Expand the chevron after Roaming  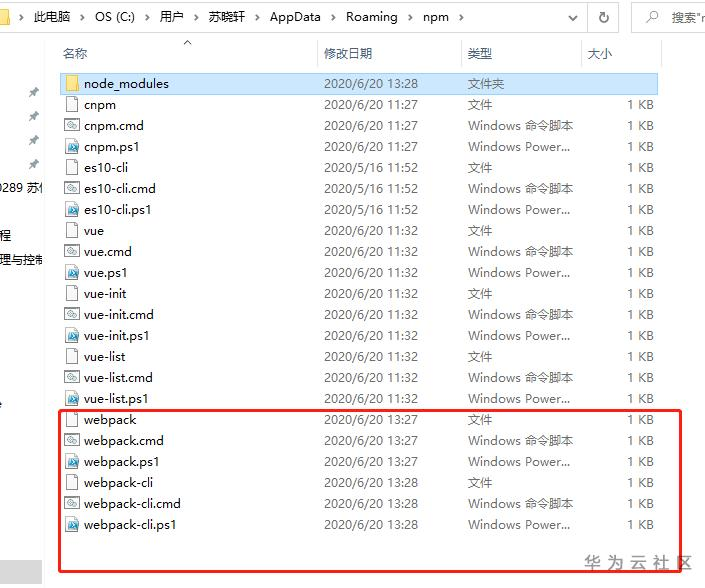(x=410, y=18)
